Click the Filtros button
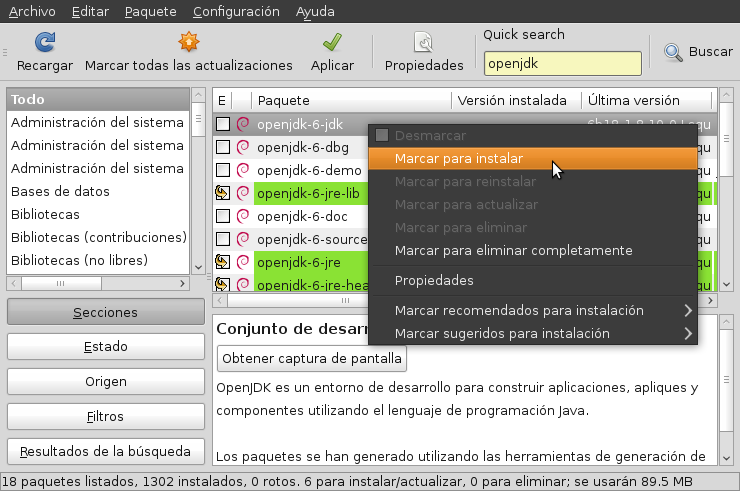 pyautogui.click(x=106, y=416)
